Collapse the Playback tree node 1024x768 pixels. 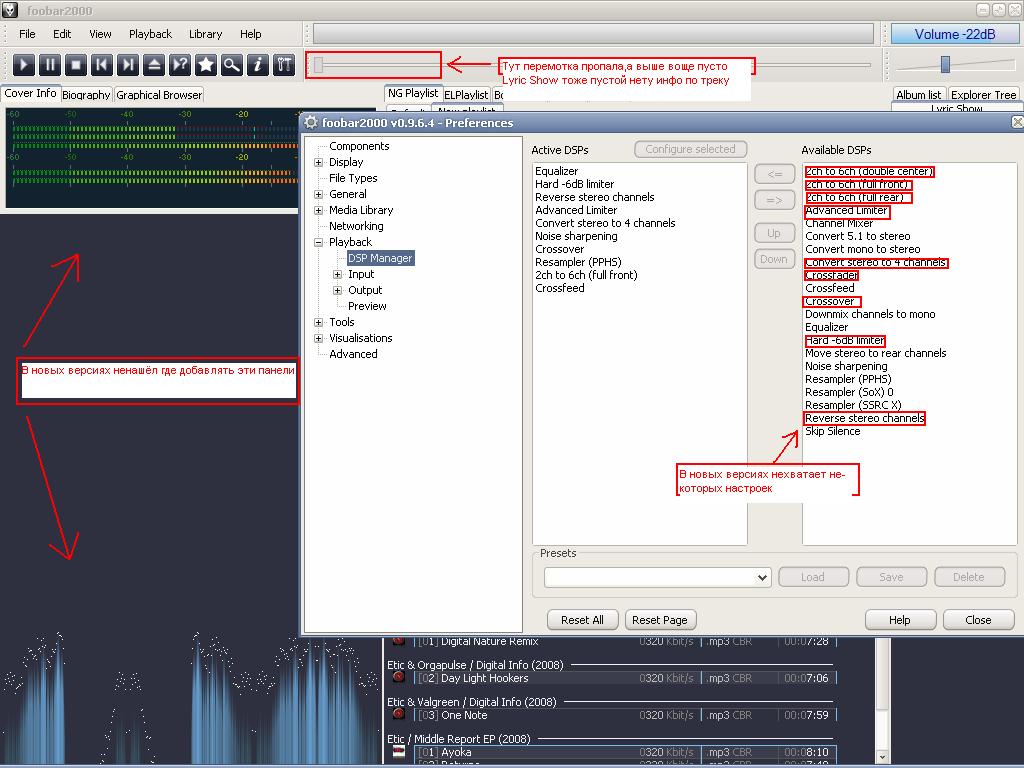coord(319,242)
